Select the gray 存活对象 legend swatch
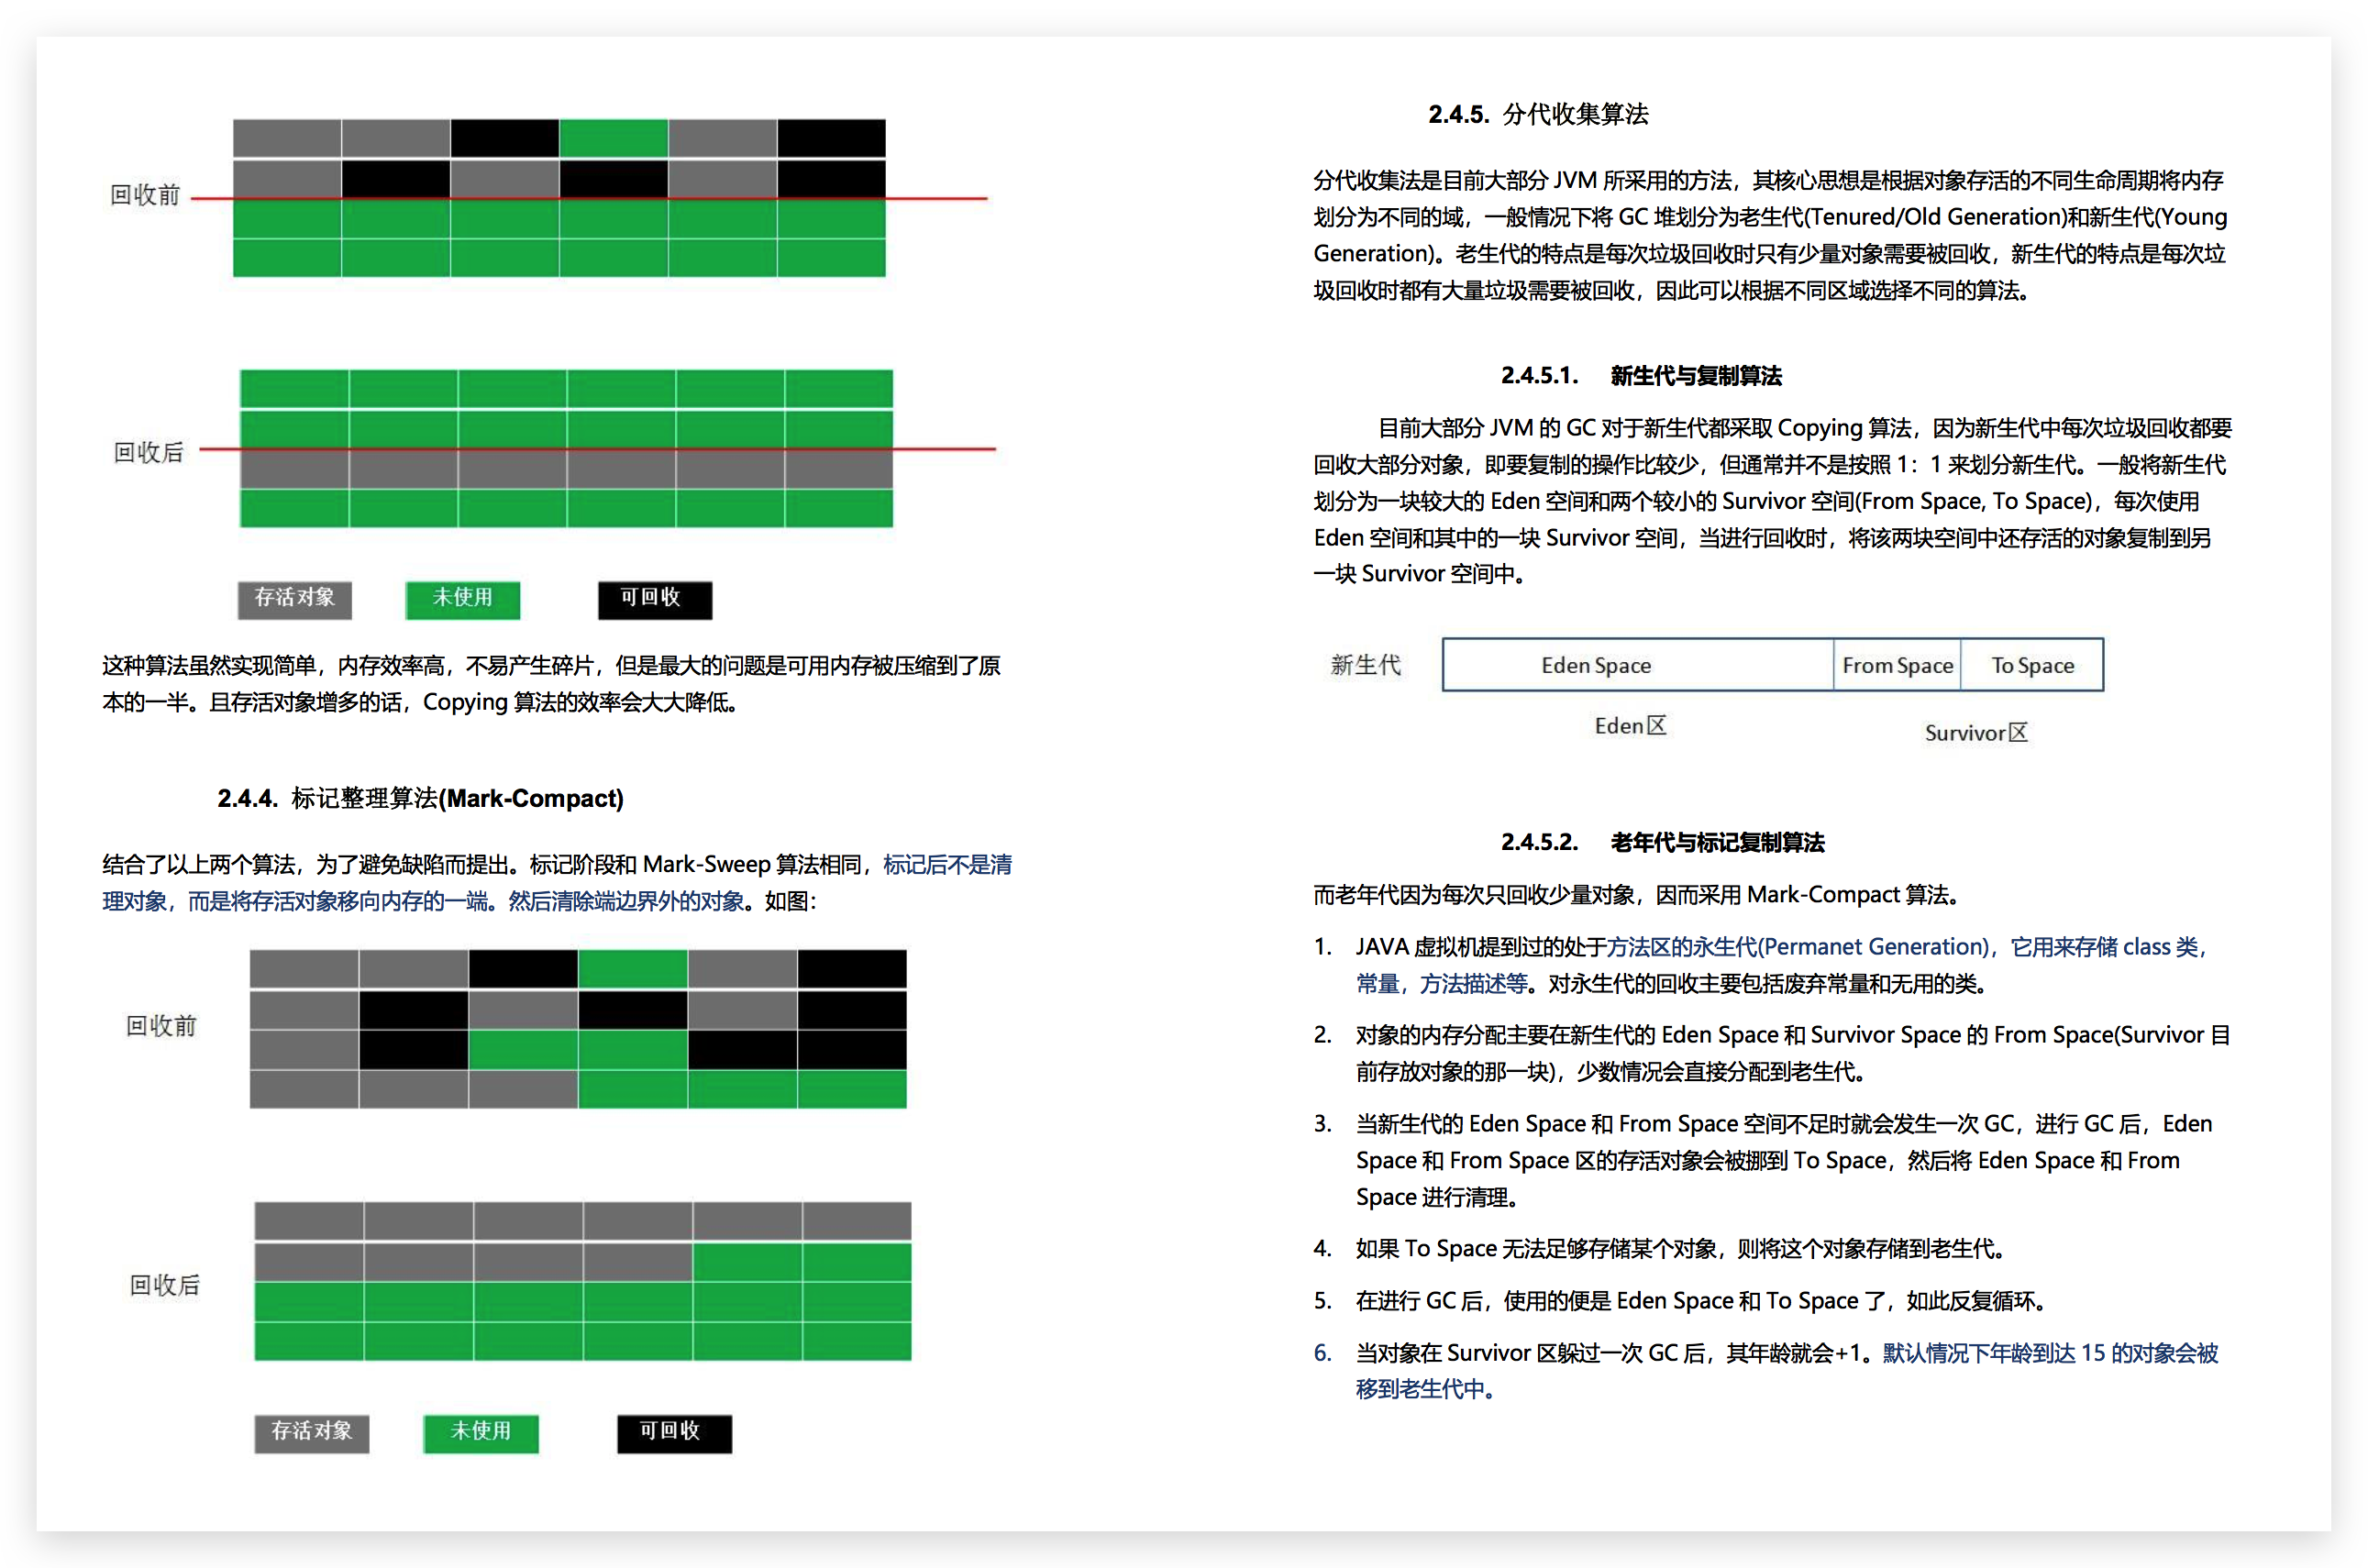The image size is (2368, 1568). [x=293, y=599]
